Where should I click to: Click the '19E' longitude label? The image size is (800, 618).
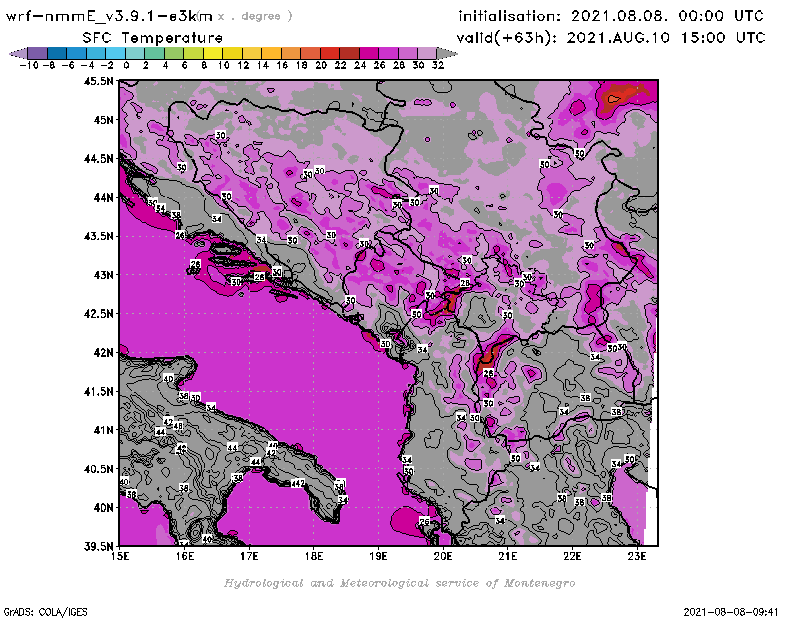(x=379, y=556)
